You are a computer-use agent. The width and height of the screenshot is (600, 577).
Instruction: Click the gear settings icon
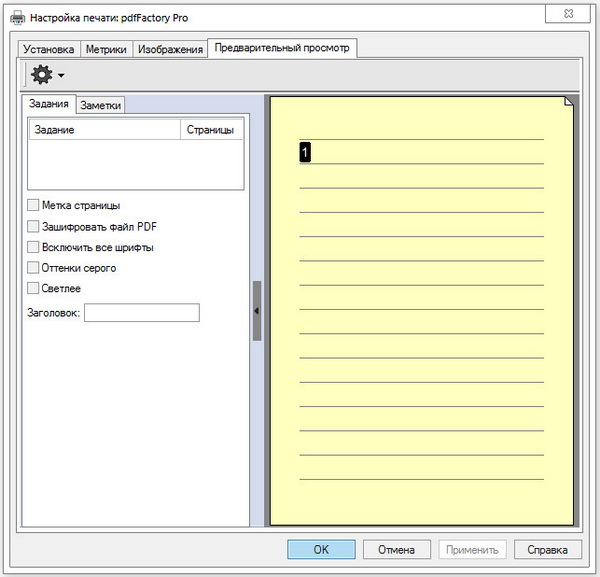tap(42, 75)
